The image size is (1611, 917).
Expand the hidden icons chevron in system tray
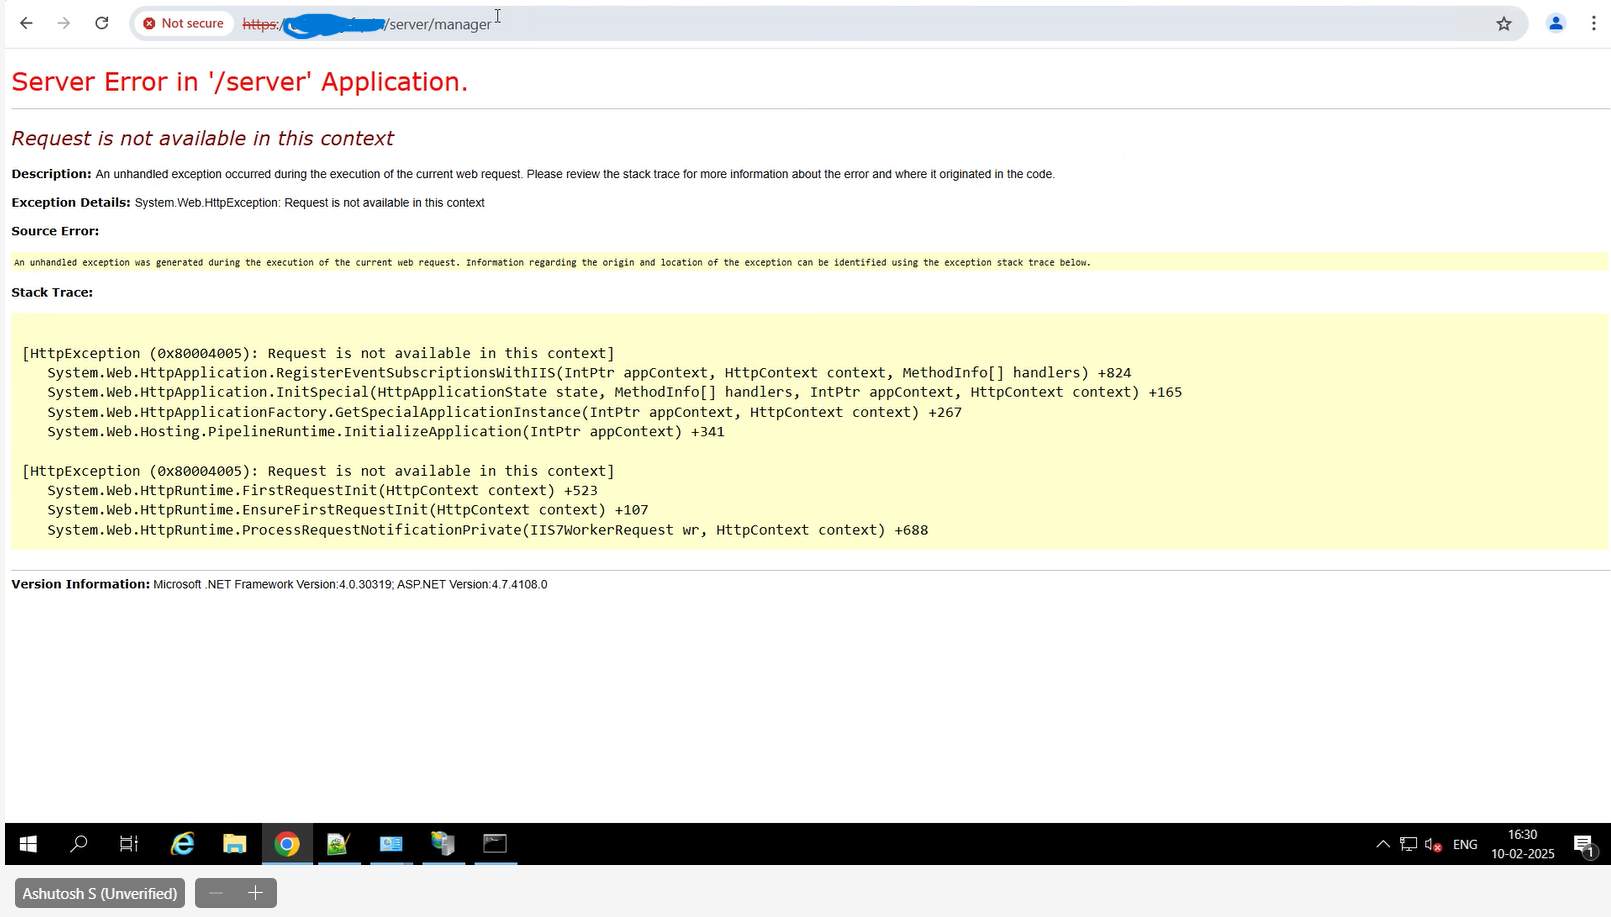point(1383,844)
